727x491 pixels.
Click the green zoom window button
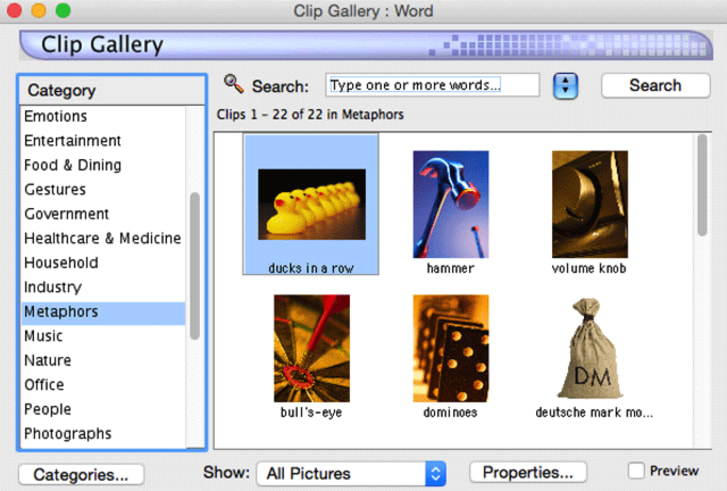[63, 10]
